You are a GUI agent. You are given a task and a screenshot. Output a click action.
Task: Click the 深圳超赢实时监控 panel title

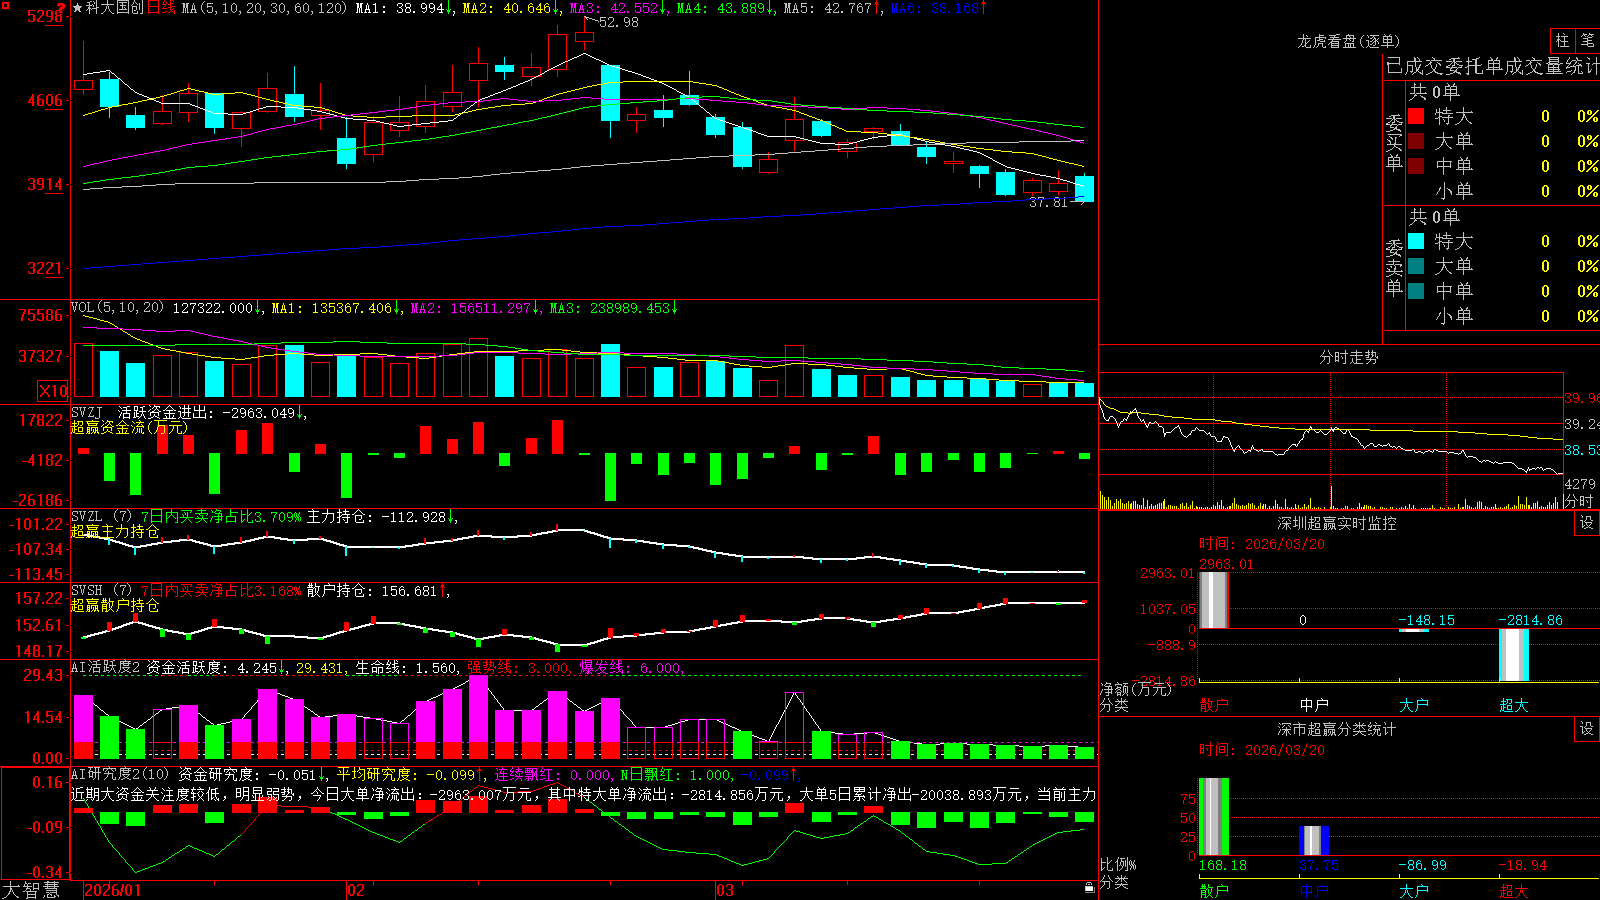[x=1337, y=523]
